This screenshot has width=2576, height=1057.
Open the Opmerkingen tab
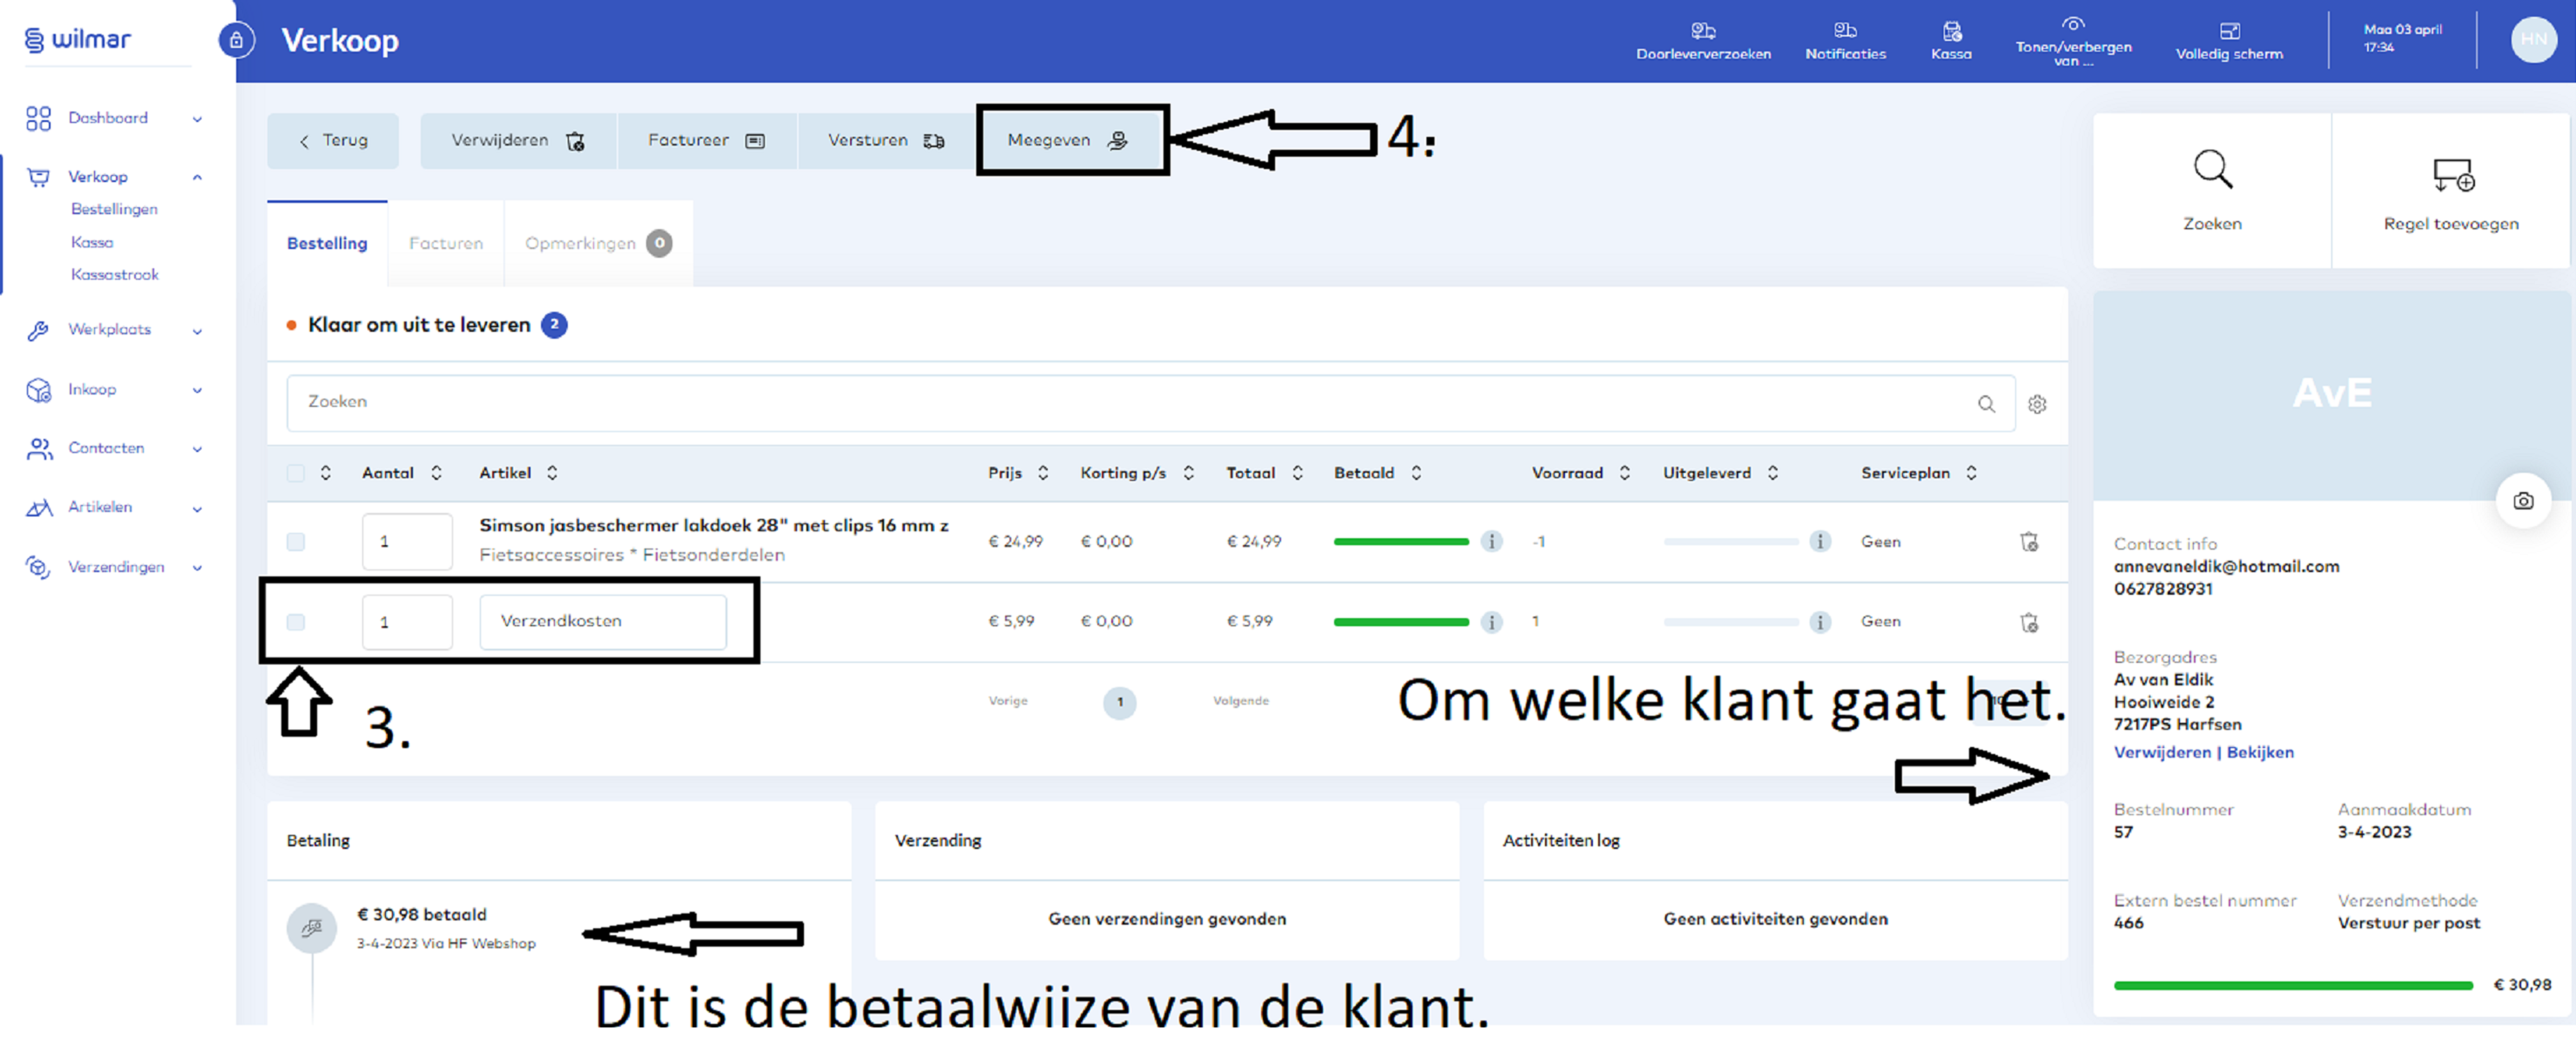tap(580, 243)
